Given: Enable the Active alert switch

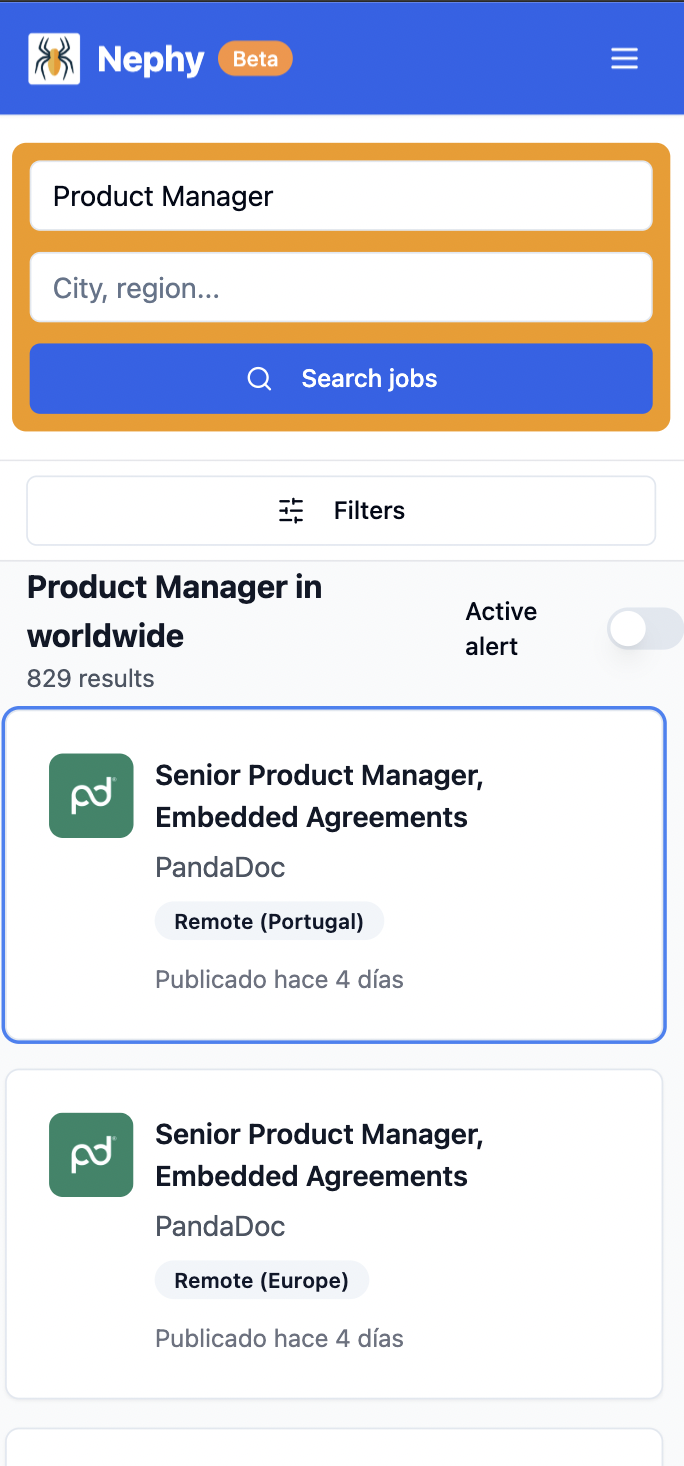Looking at the screenshot, I should 644,628.
